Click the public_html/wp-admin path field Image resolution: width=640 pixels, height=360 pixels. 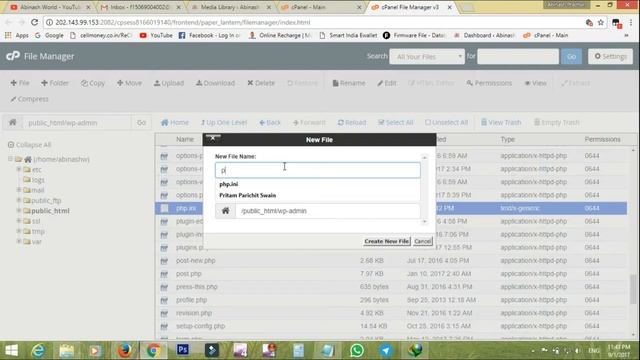[x=76, y=122]
